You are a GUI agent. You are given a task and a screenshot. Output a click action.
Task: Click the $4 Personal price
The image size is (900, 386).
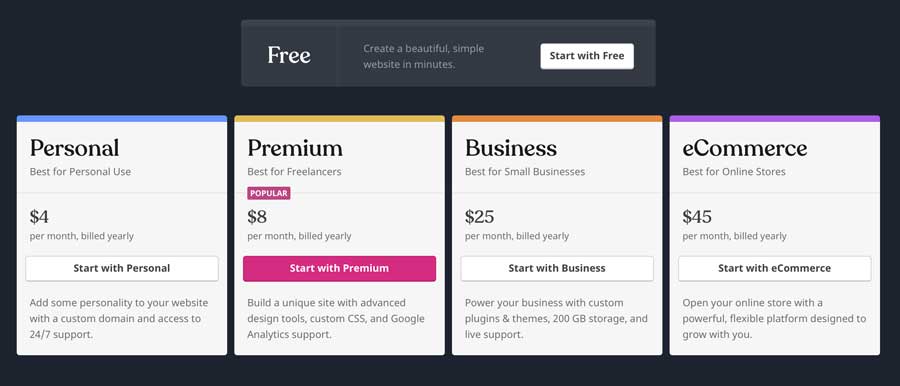tap(40, 217)
